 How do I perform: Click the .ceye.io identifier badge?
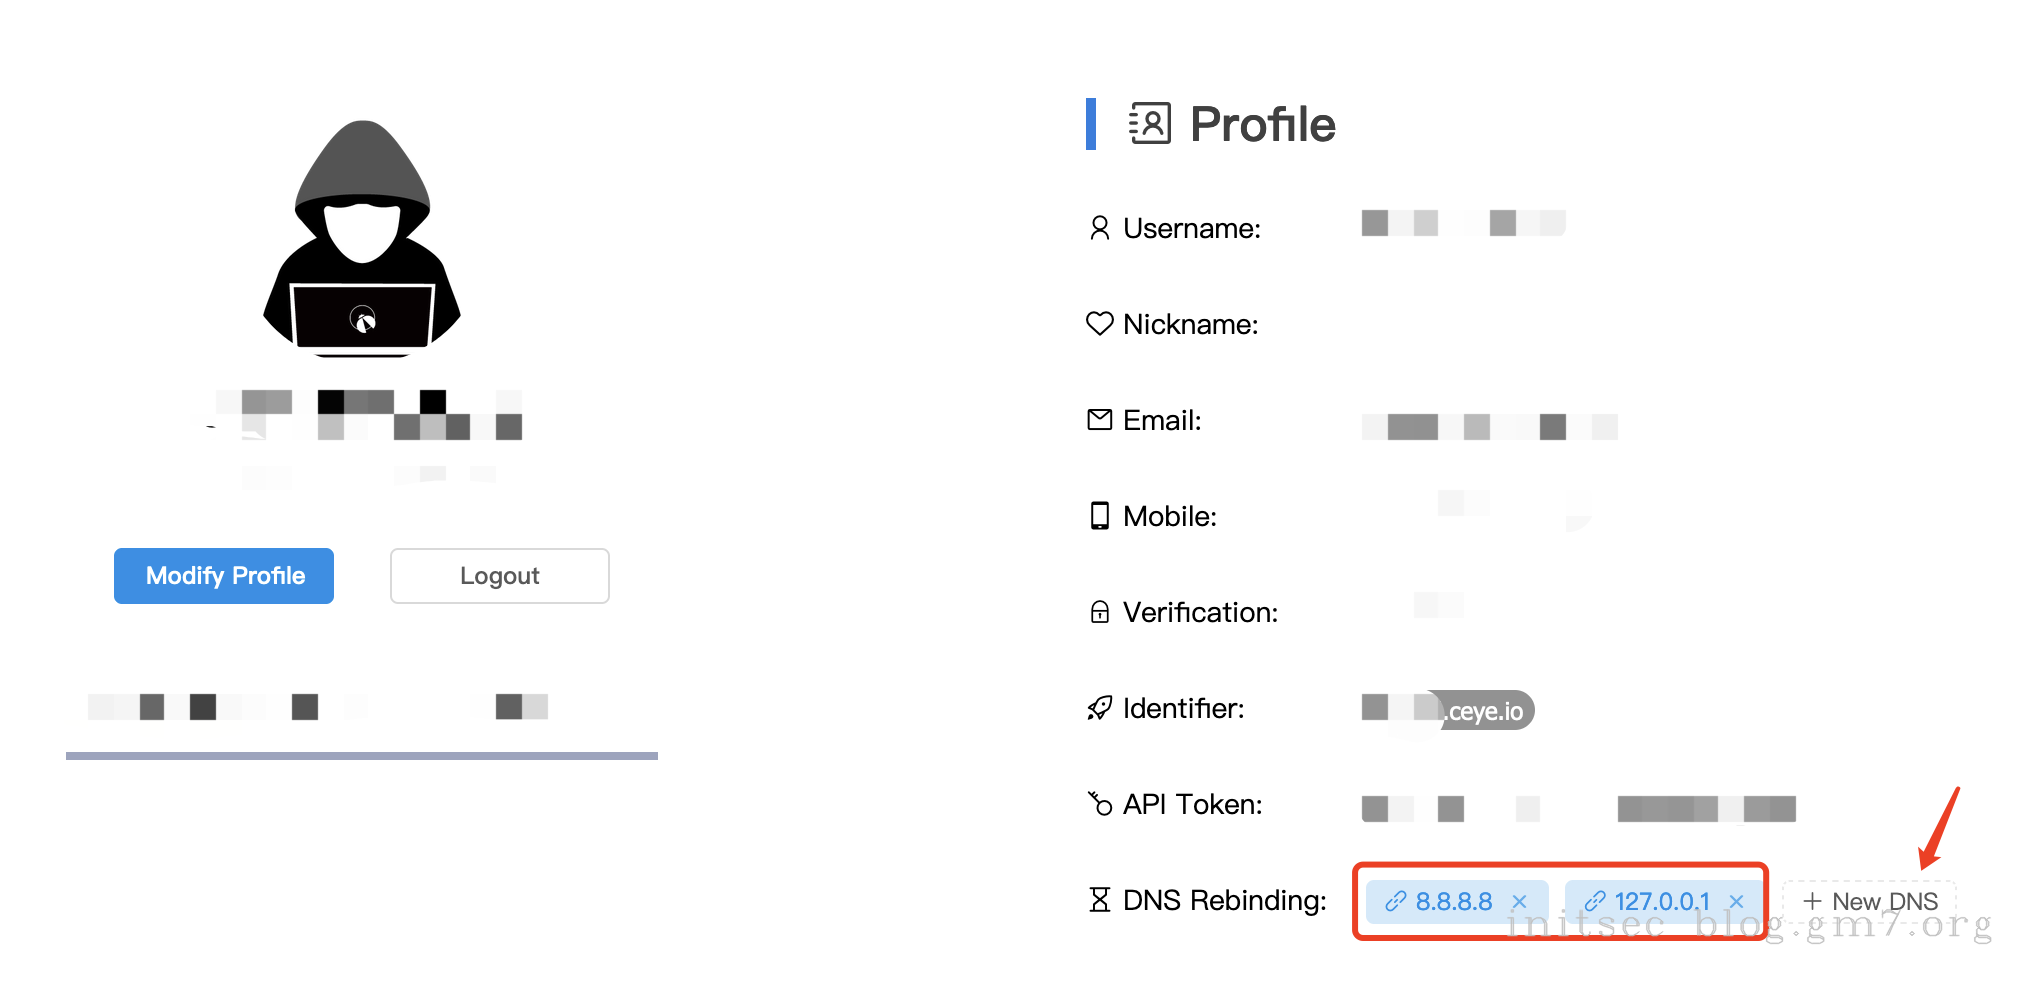[x=1485, y=711]
